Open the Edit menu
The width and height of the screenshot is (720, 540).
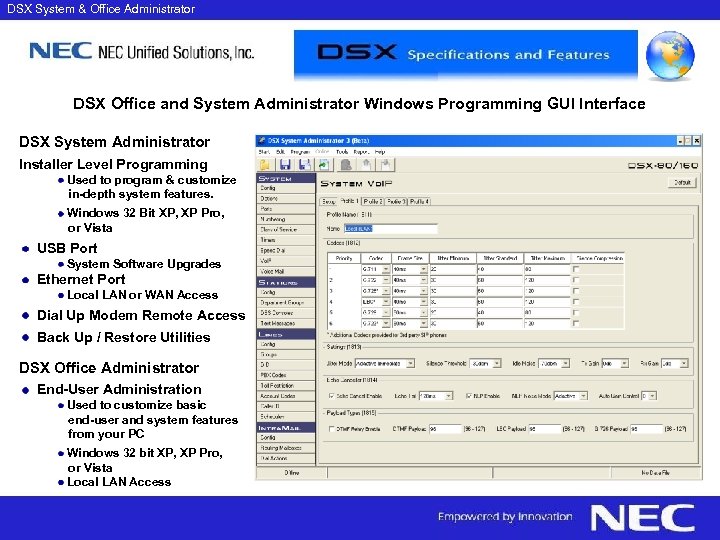click(280, 152)
